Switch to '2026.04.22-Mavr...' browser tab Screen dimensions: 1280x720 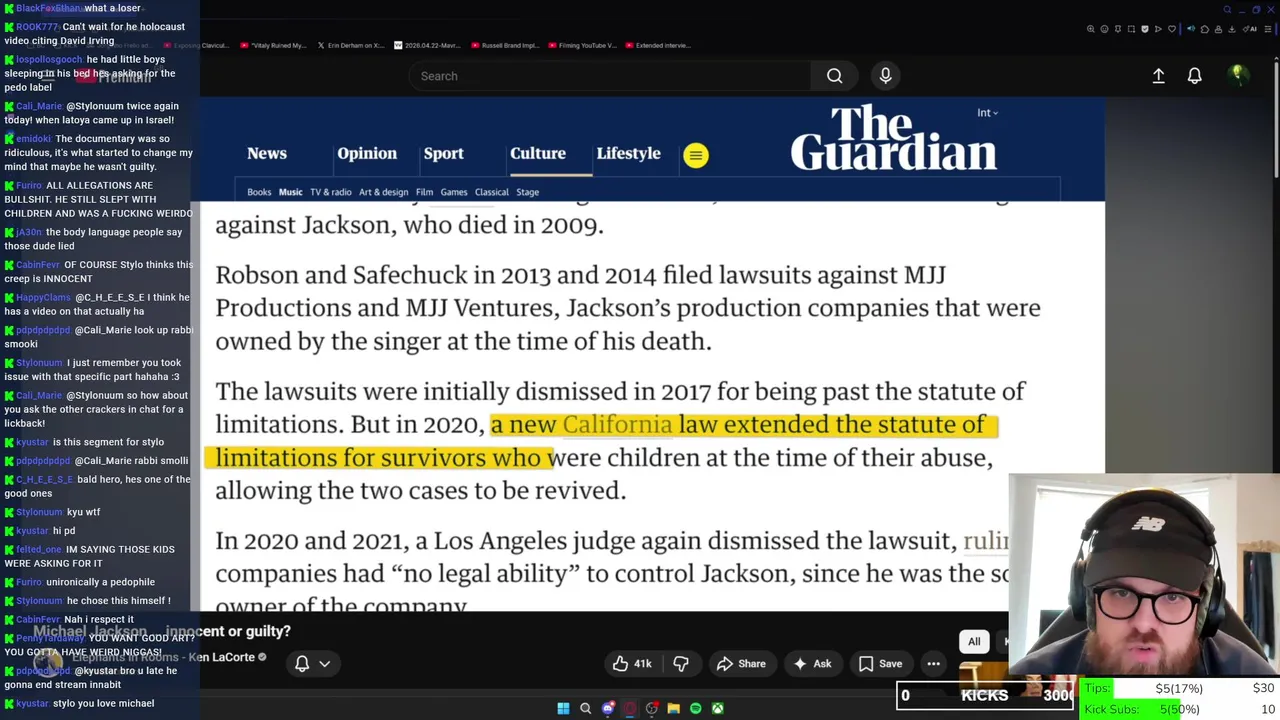pyautogui.click(x=427, y=45)
